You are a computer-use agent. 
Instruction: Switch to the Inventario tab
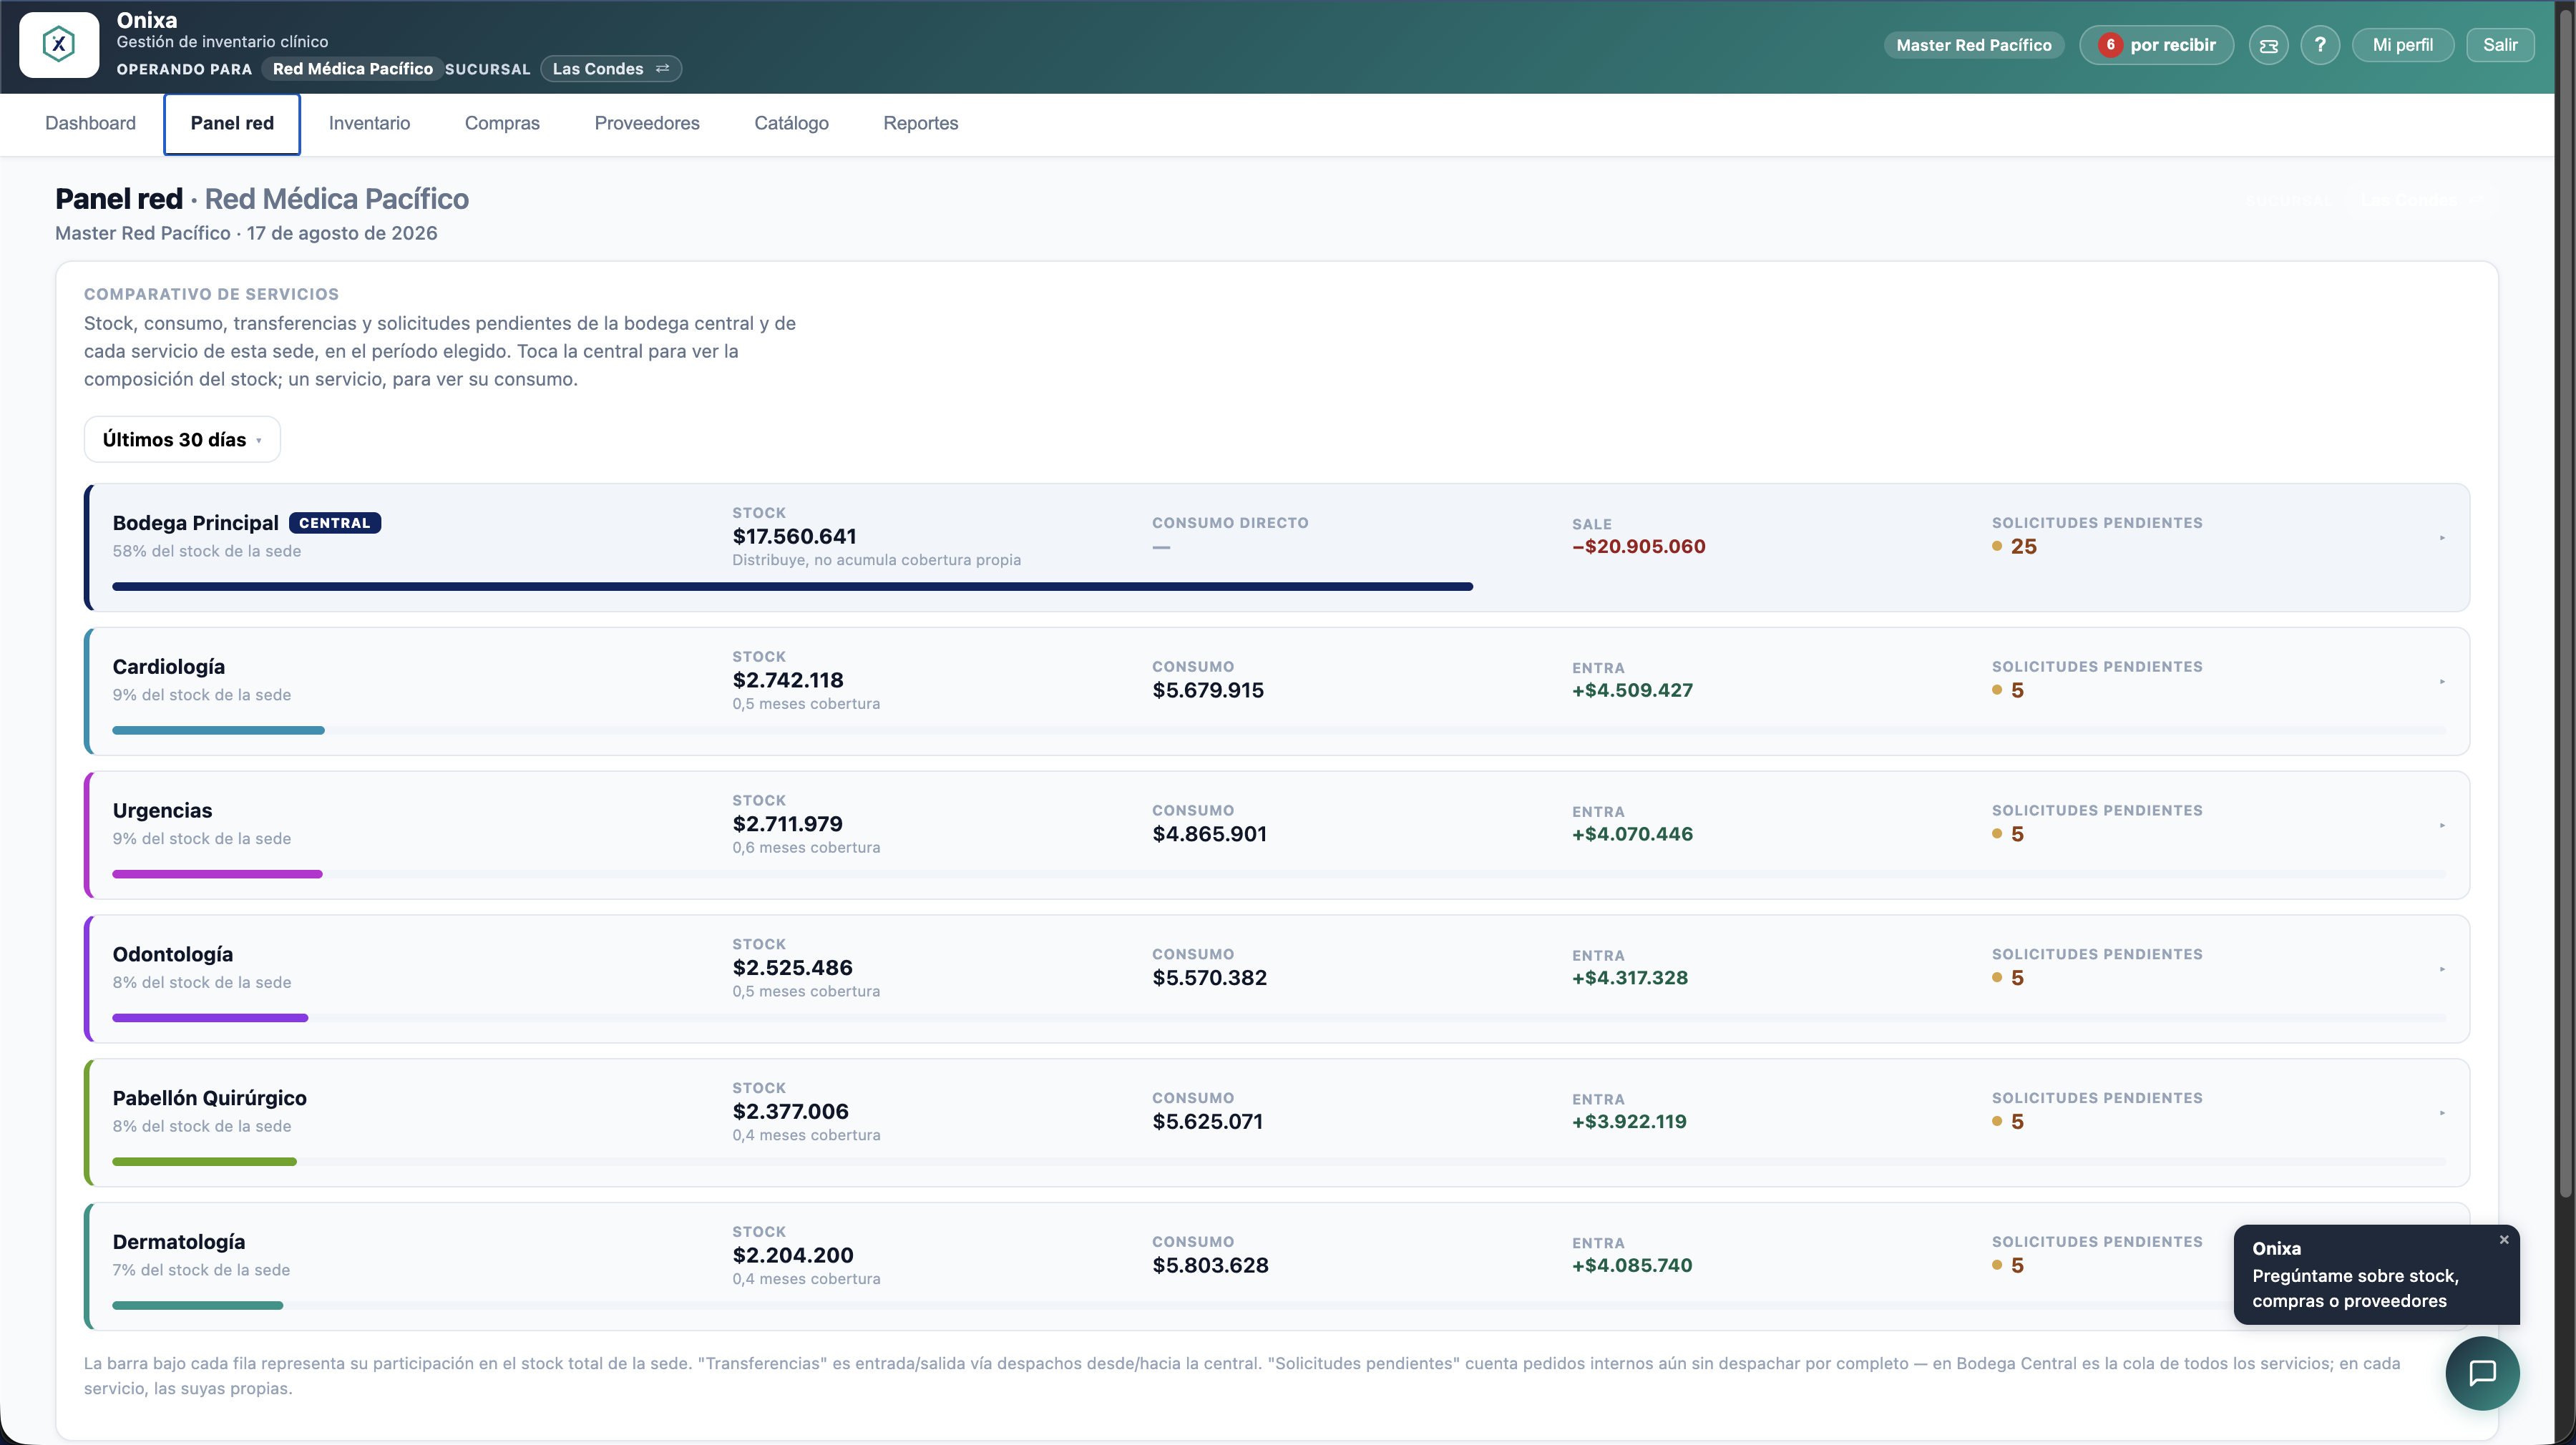369,123
